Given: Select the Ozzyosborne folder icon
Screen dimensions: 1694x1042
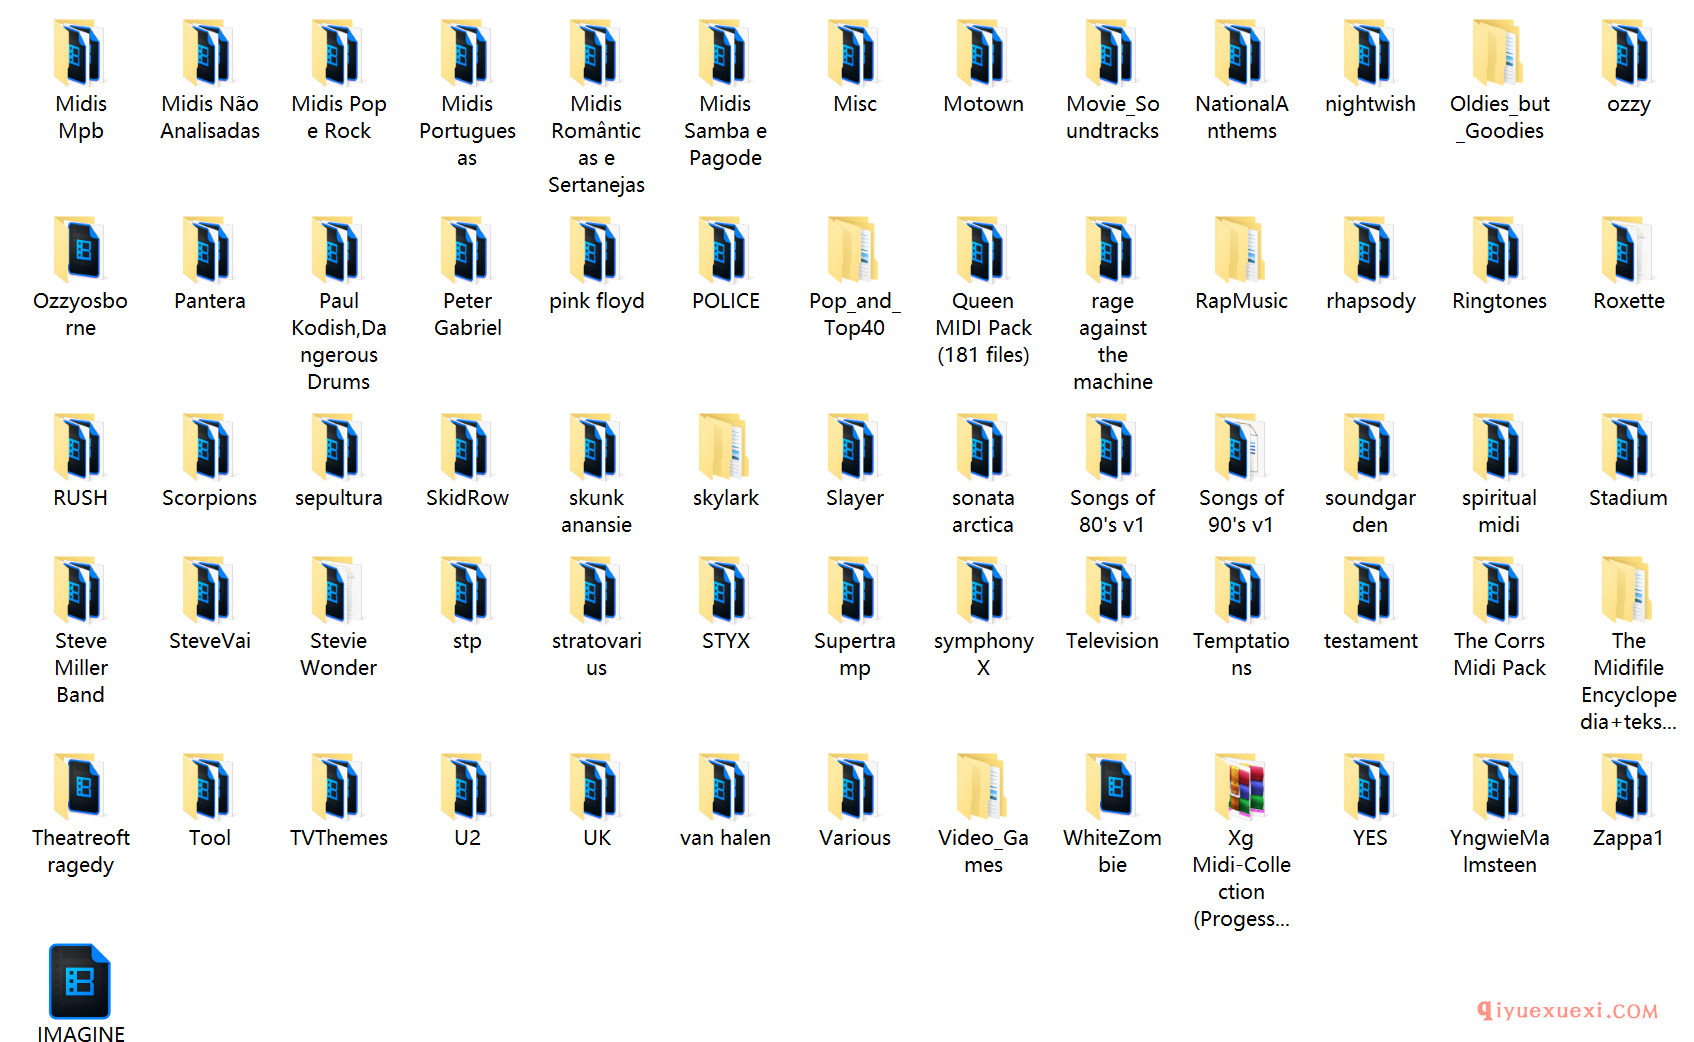Looking at the screenshot, I should [80, 251].
